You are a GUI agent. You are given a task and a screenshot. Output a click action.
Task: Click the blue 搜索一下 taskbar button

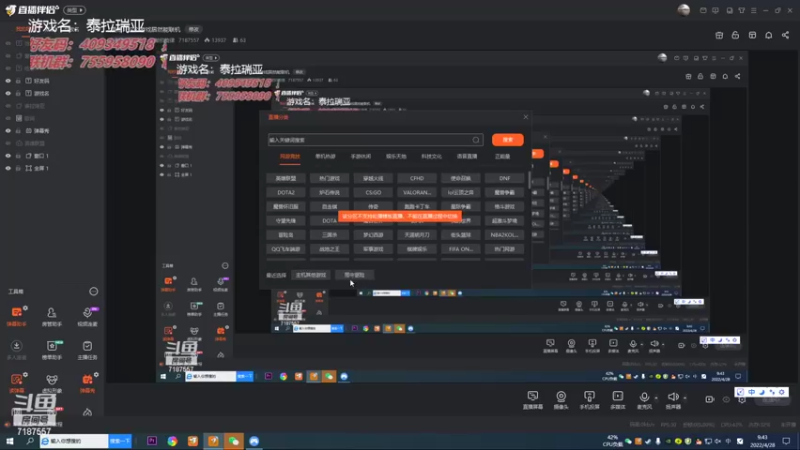coord(120,441)
